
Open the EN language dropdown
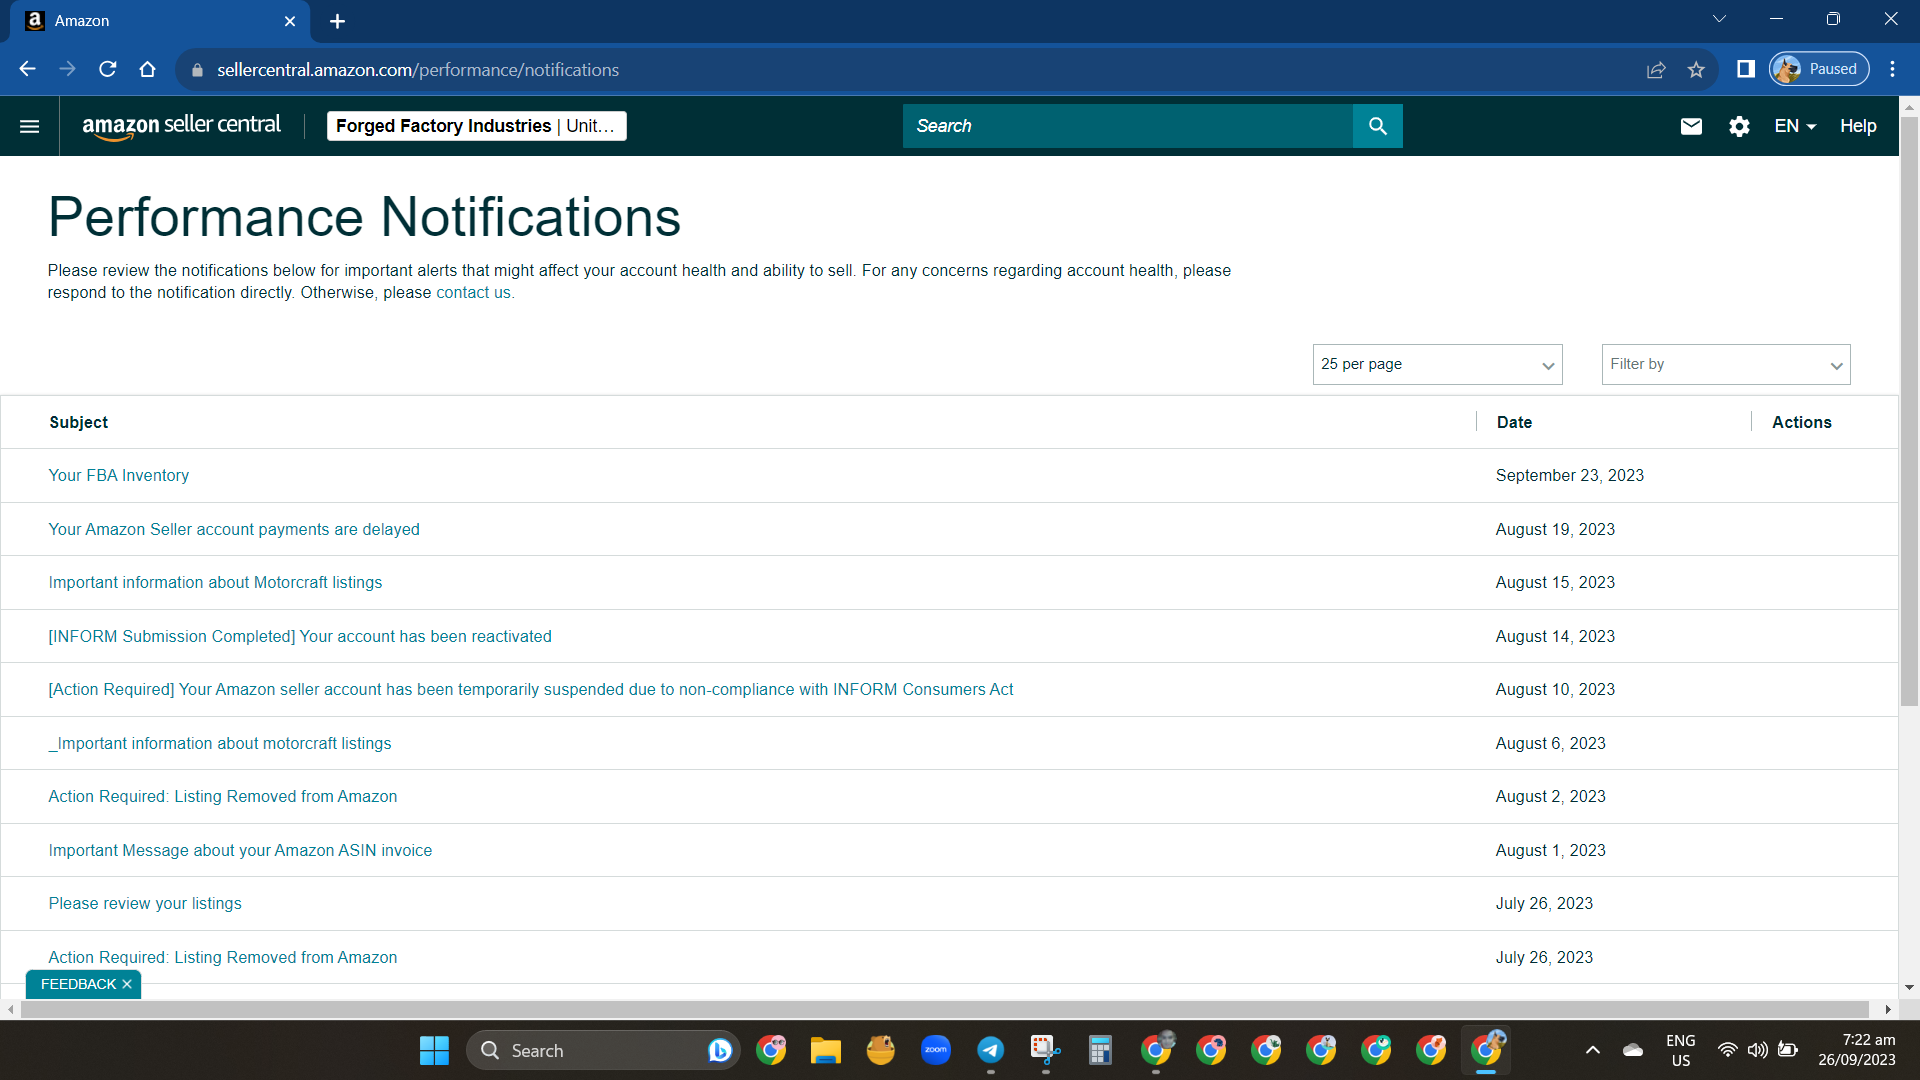(x=1795, y=126)
